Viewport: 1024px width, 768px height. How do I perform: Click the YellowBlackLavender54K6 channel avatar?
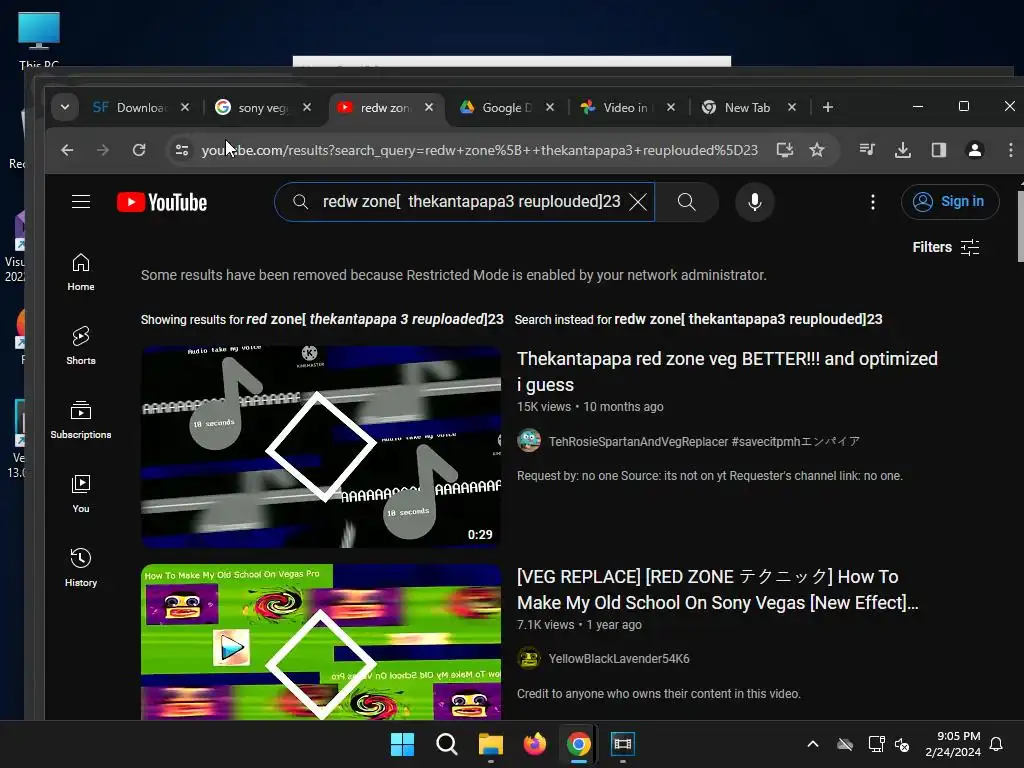529,658
